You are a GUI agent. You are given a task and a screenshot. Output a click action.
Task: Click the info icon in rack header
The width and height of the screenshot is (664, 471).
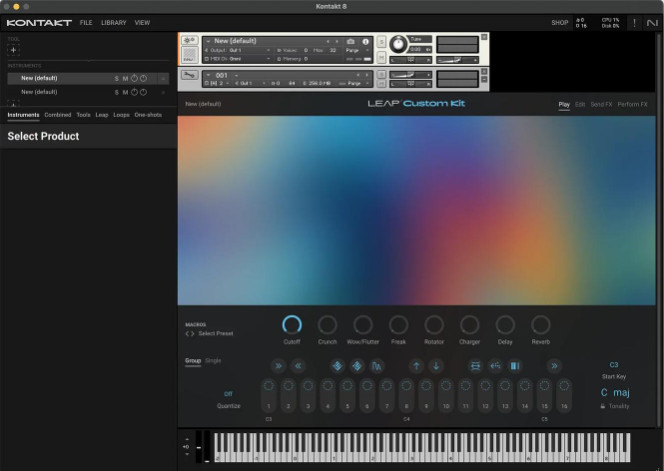(365, 42)
